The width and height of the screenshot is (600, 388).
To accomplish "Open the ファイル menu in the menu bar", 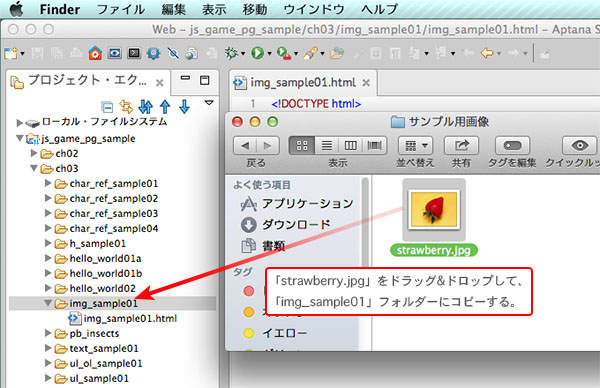I will point(121,9).
